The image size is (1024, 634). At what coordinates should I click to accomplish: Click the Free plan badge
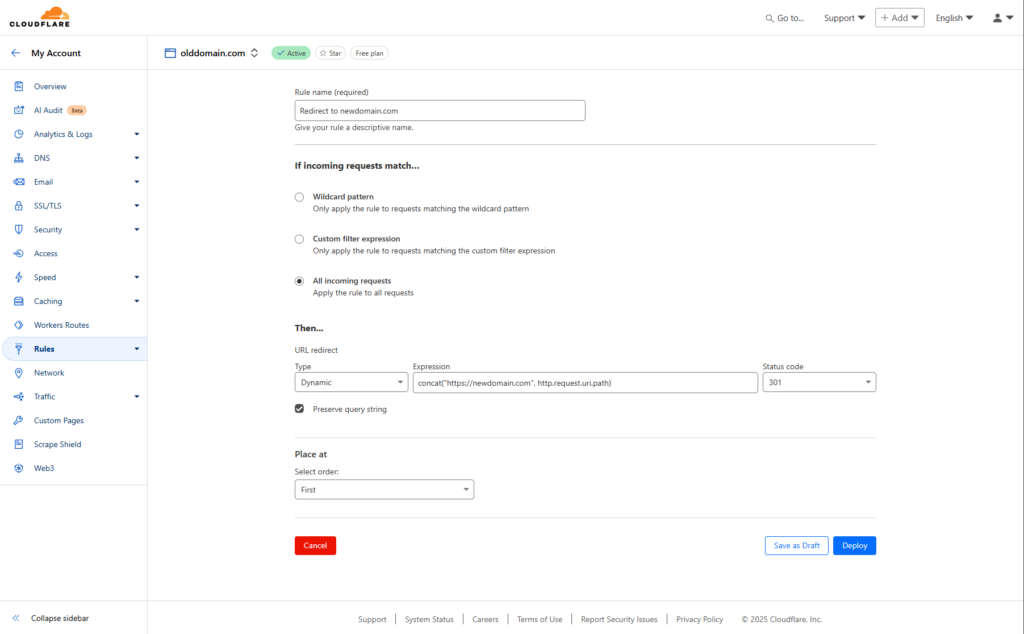tap(370, 53)
